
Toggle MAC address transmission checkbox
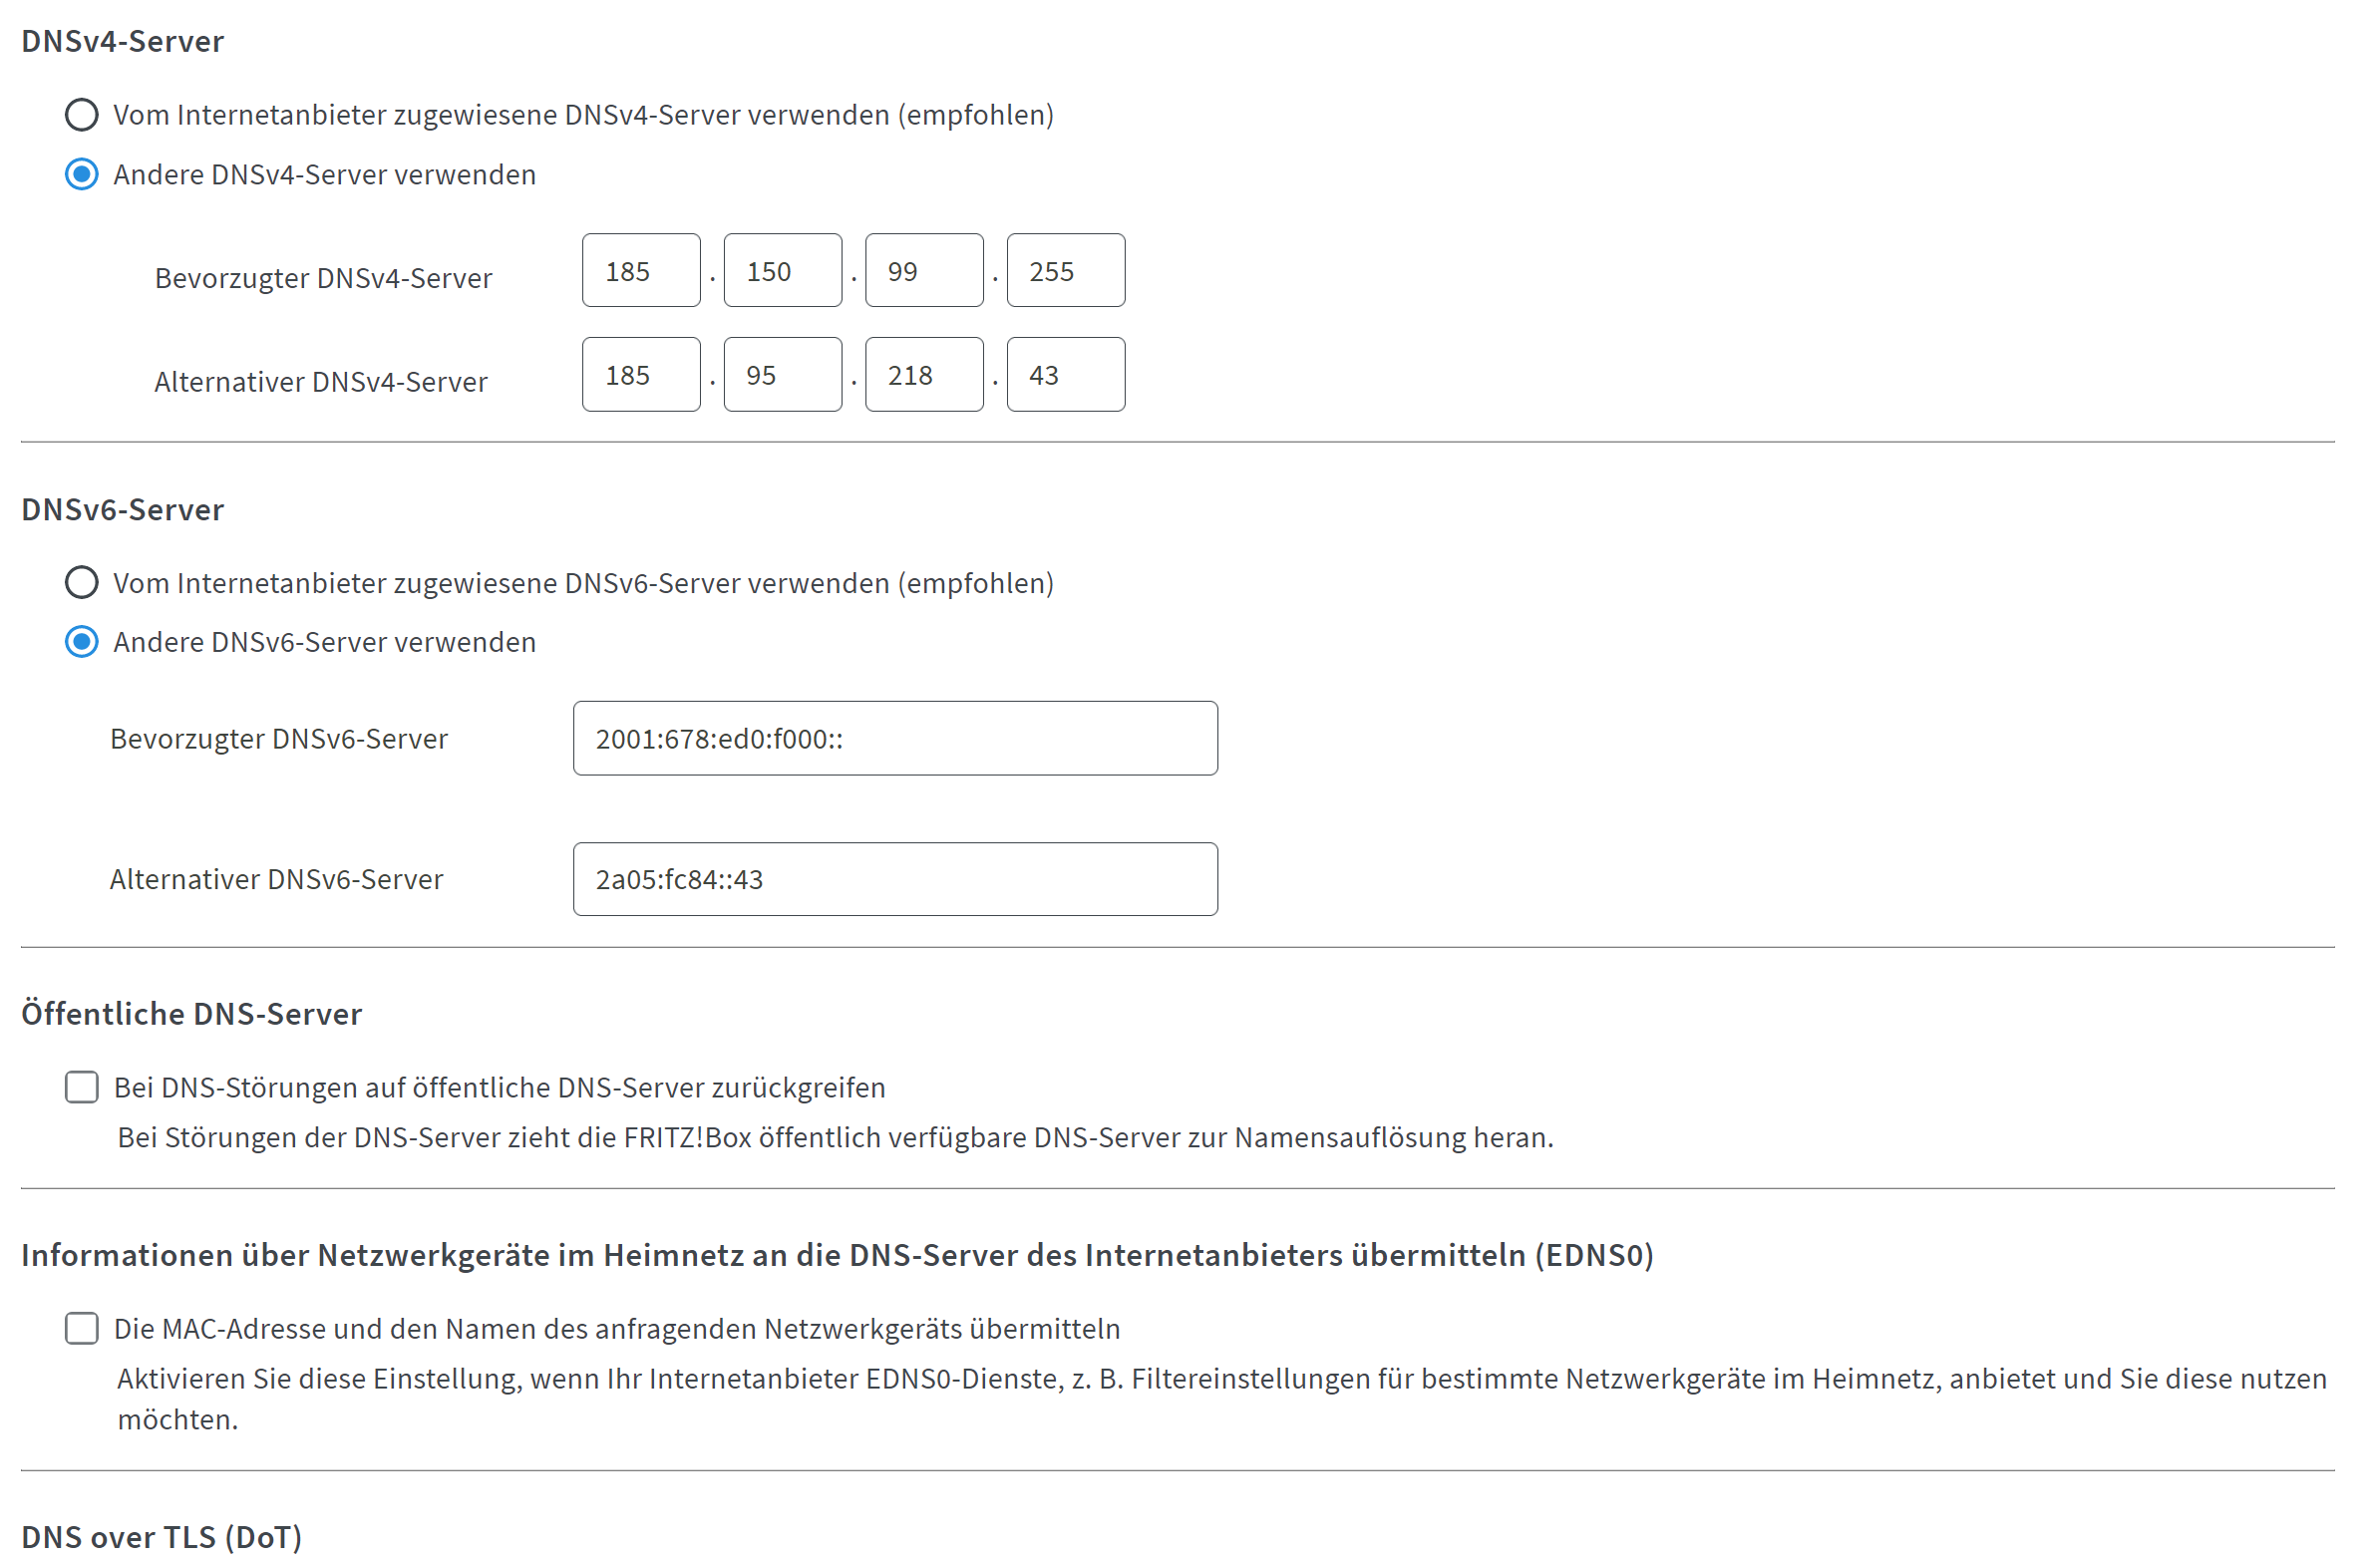click(x=82, y=1331)
